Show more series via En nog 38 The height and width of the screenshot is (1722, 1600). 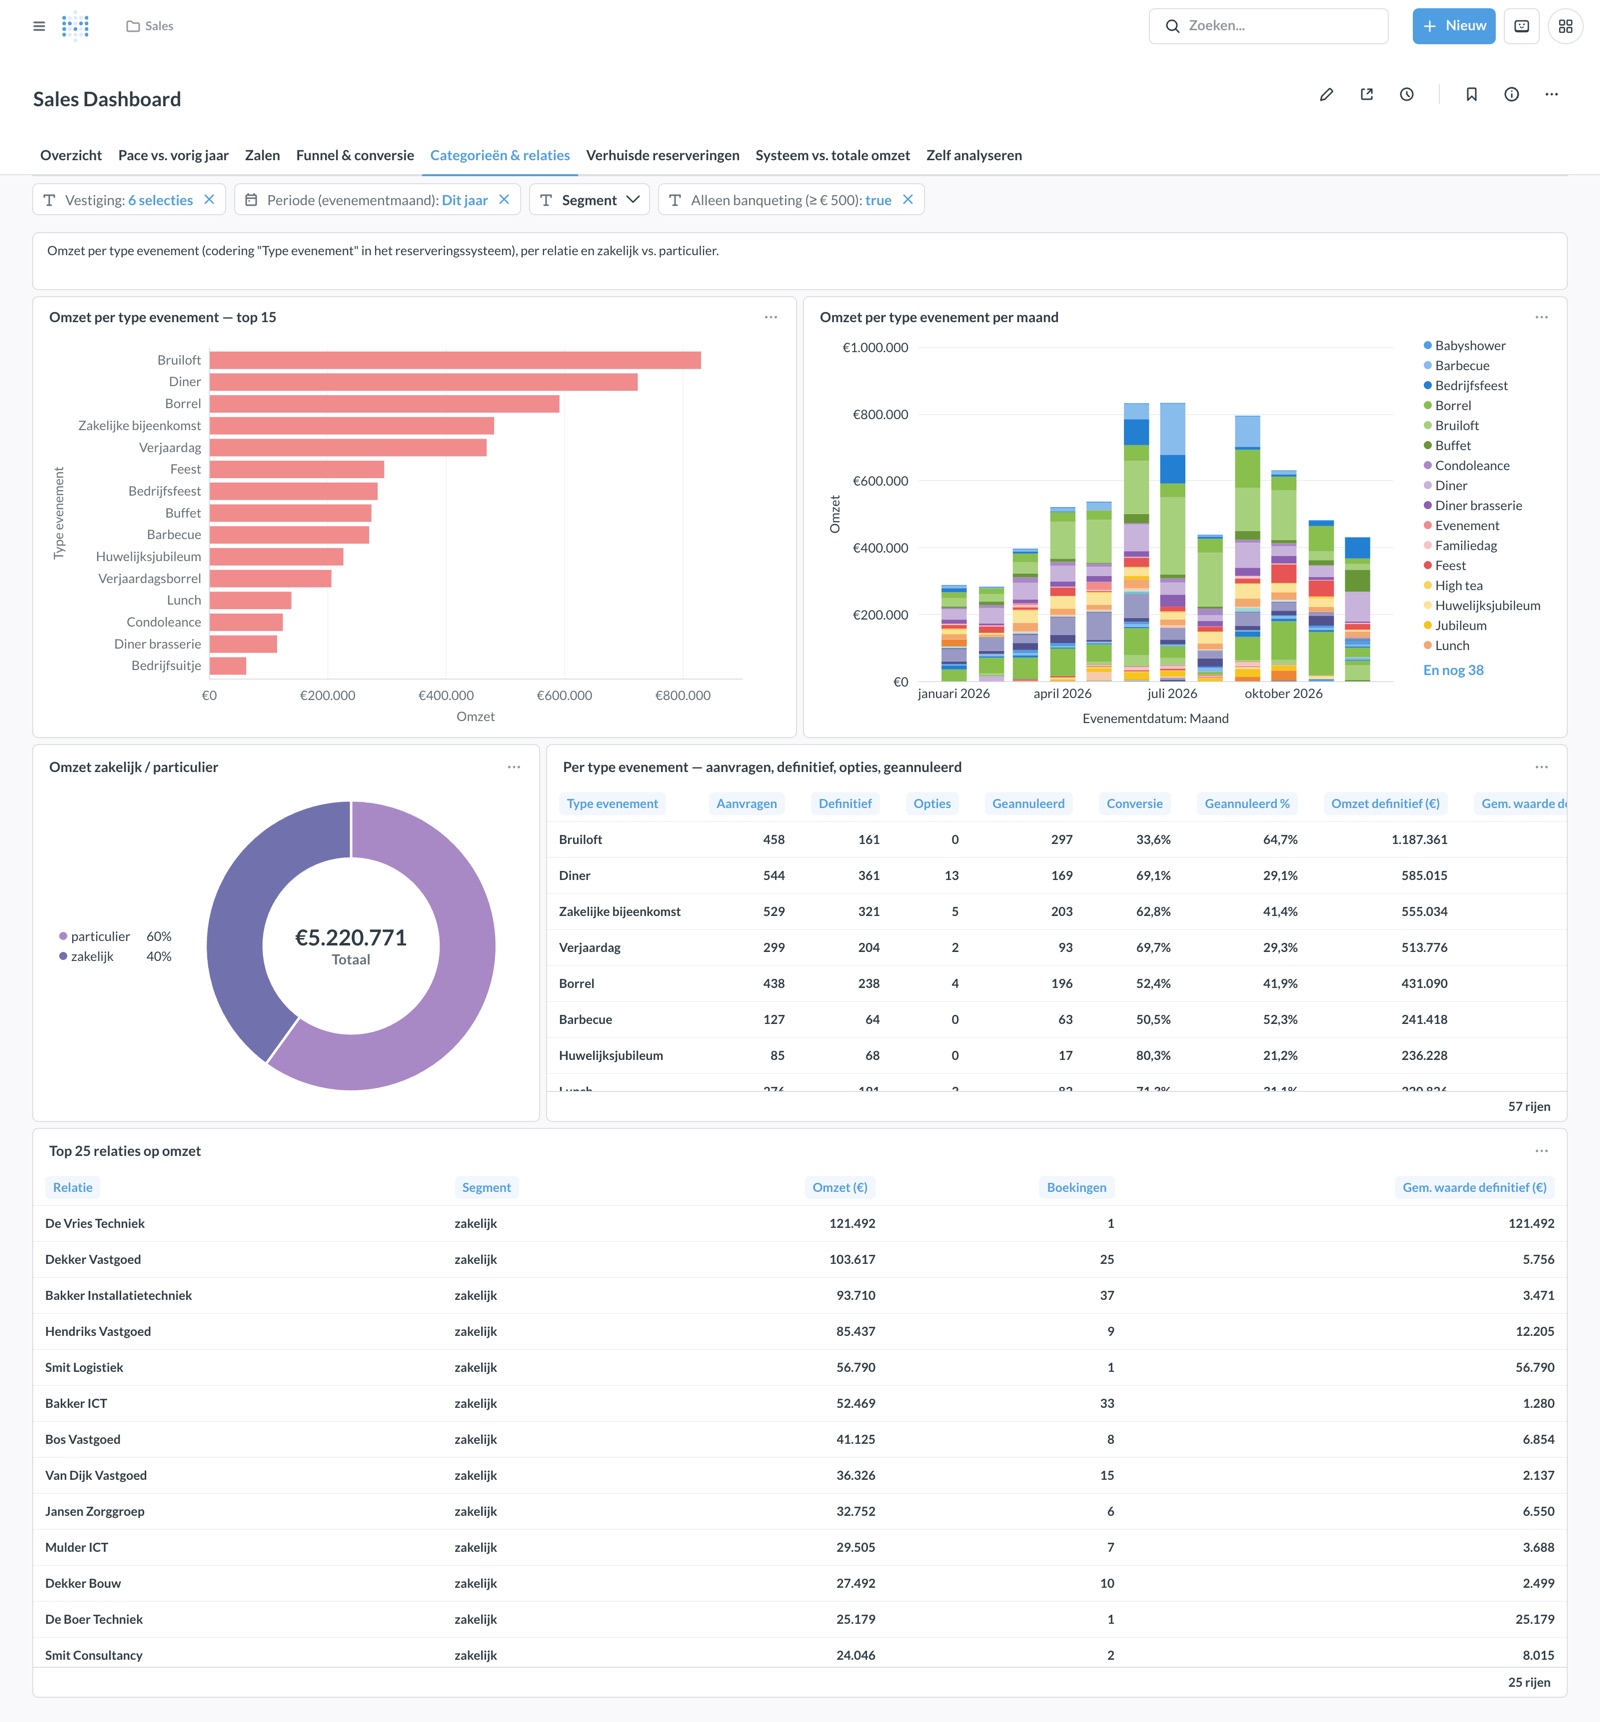1453,671
